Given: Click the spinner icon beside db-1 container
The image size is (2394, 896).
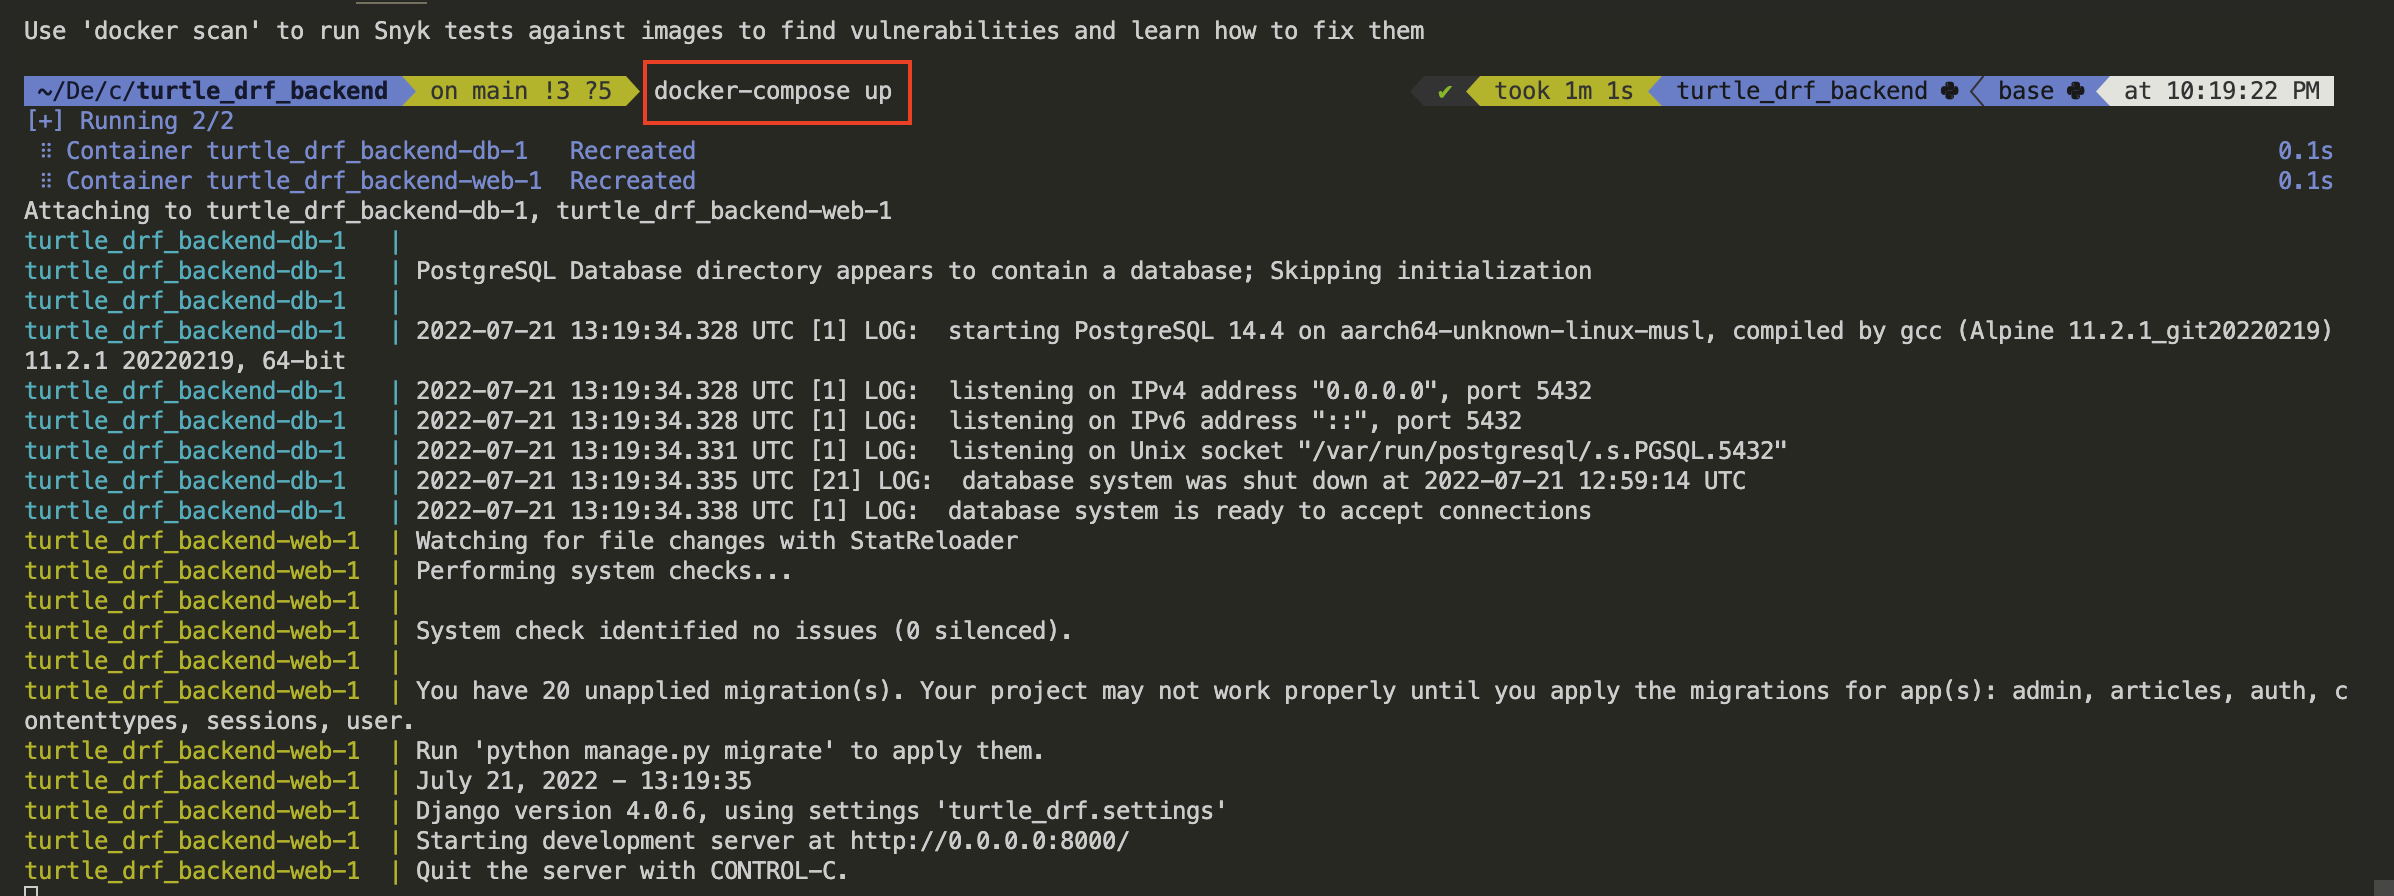Looking at the screenshot, I should [x=45, y=151].
